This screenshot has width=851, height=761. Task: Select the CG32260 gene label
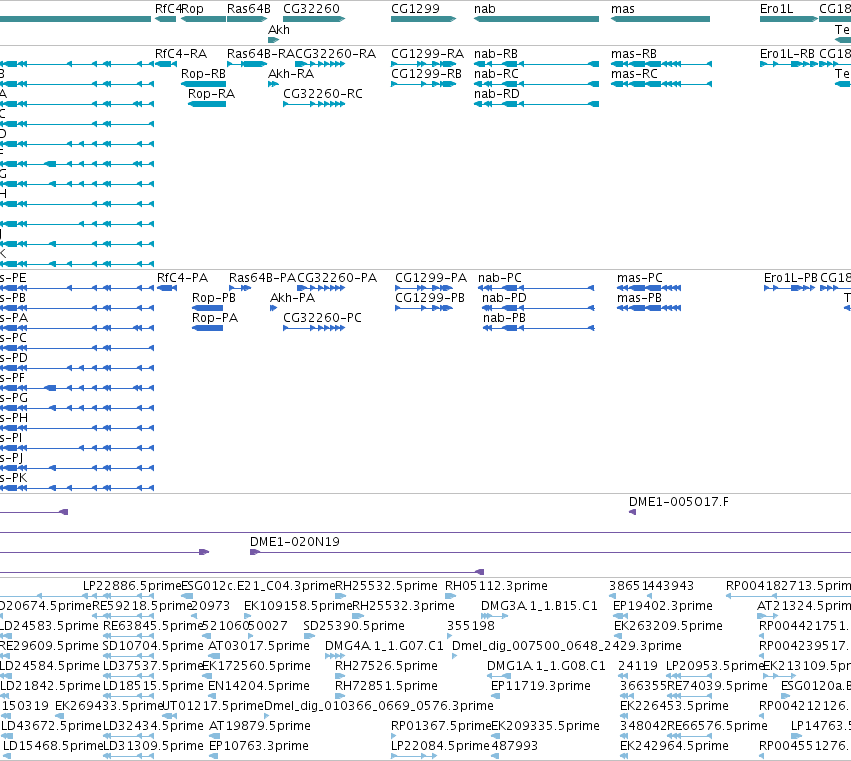pyautogui.click(x=311, y=9)
